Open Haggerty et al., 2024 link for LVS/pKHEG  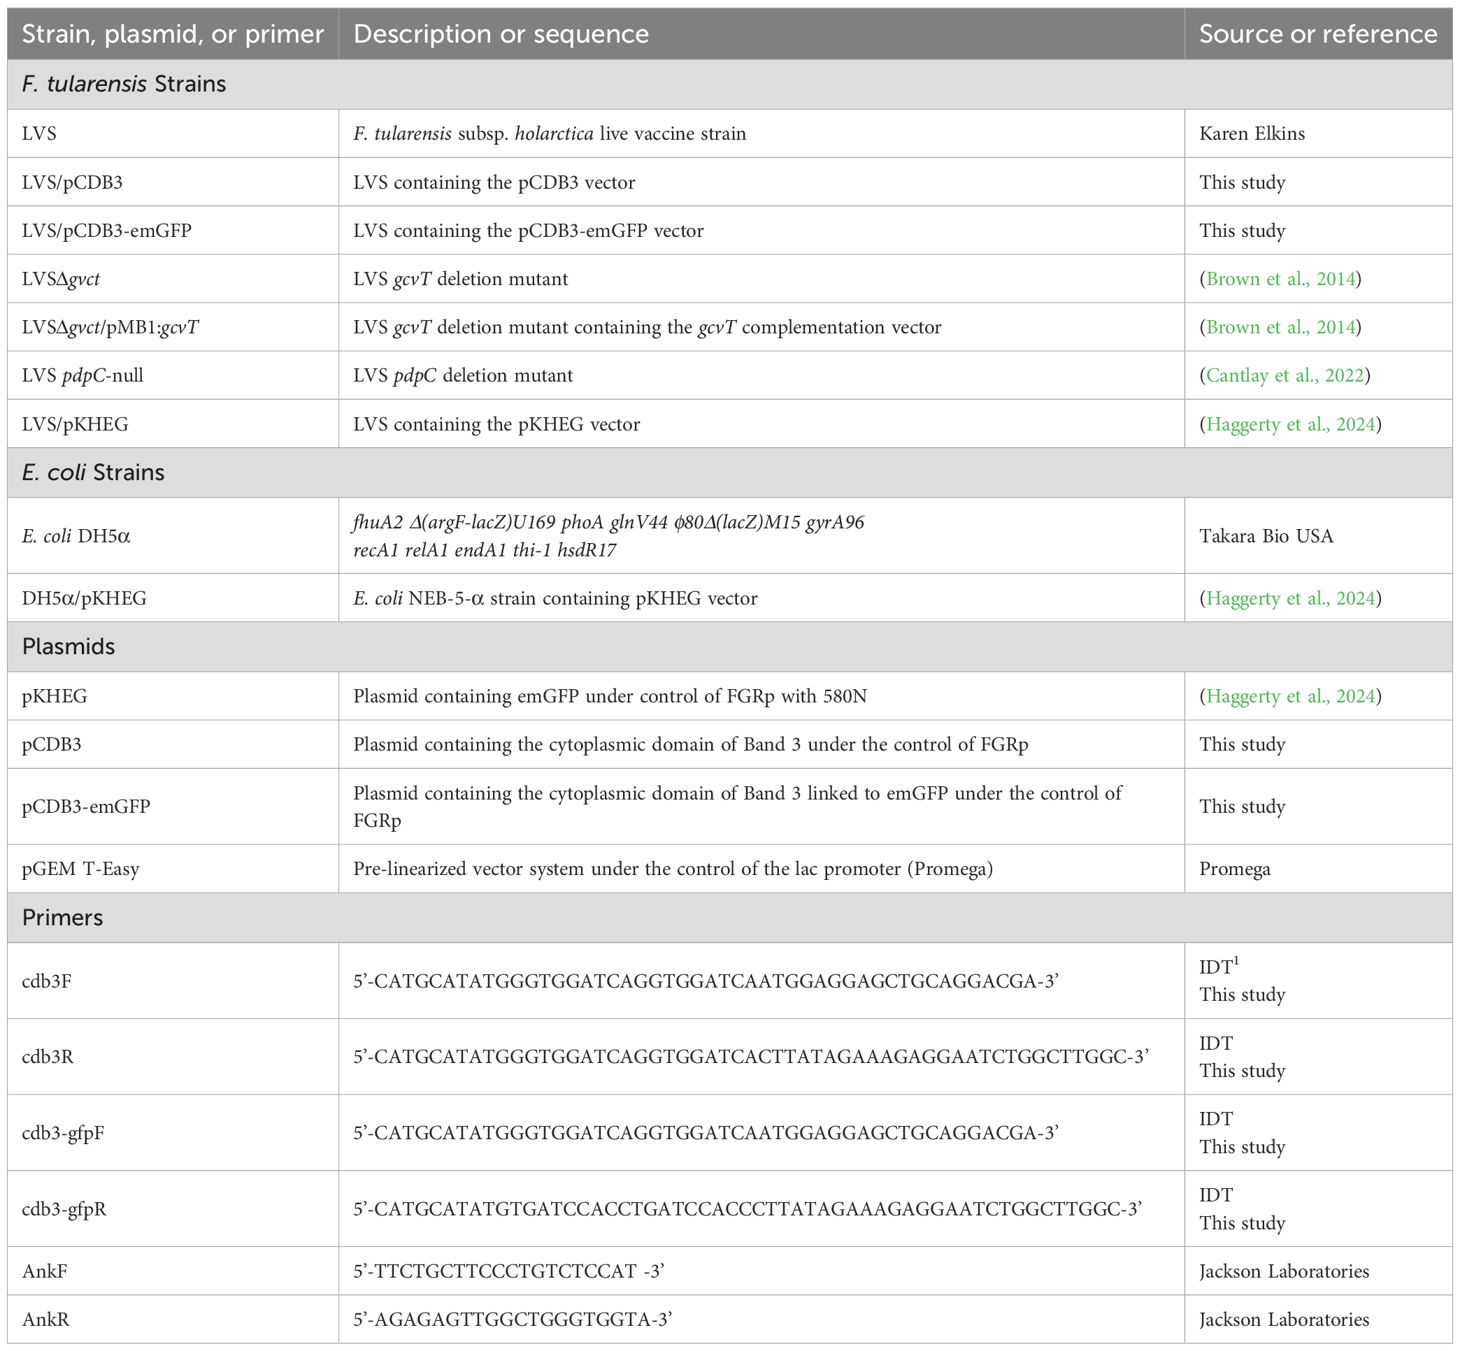(x=1290, y=424)
